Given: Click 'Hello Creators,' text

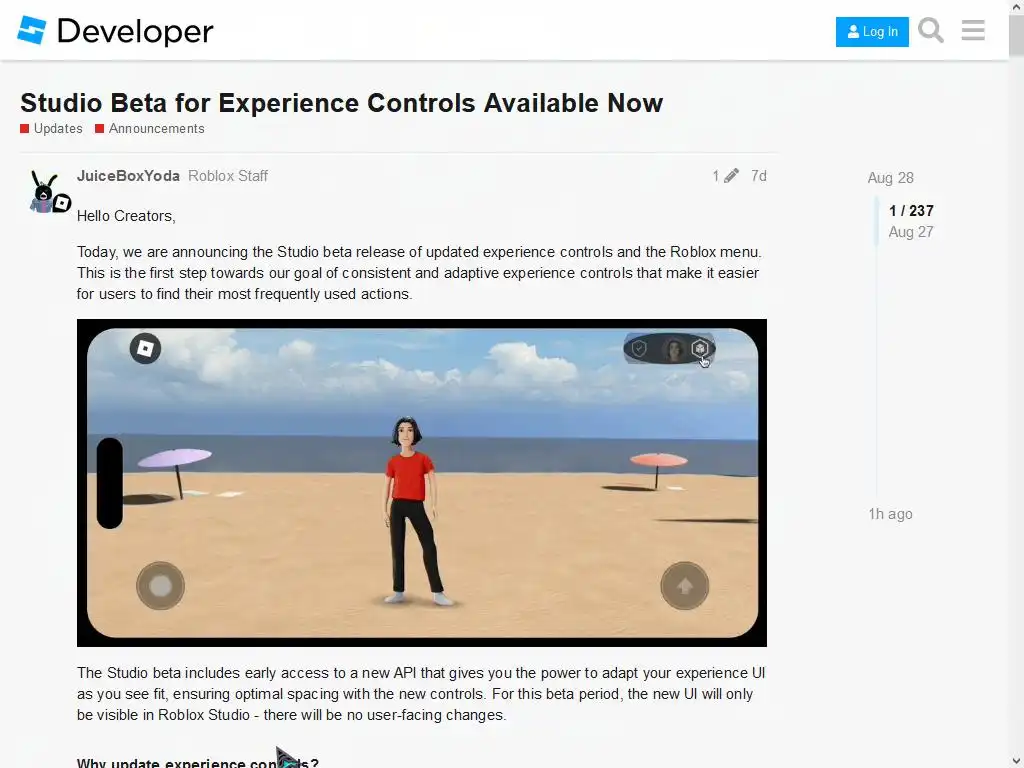Looking at the screenshot, I should coord(126,216).
